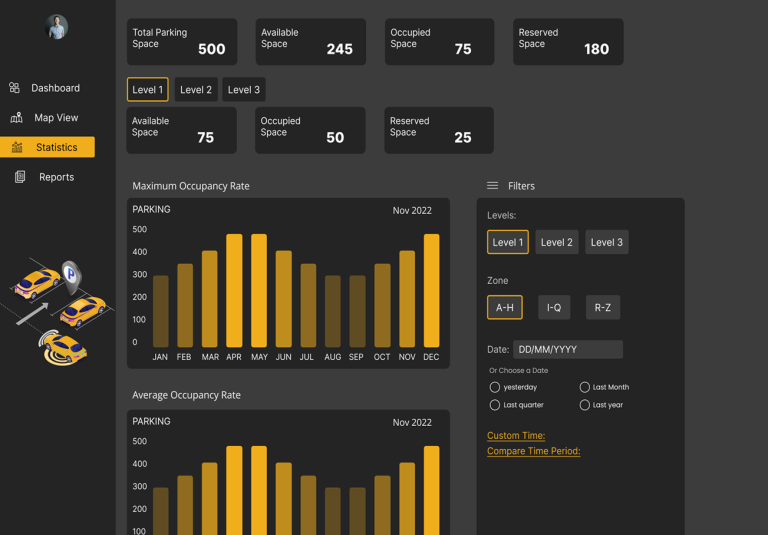Image resolution: width=768 pixels, height=535 pixels.
Task: Click the Reserved Space 180 card
Action: point(568,42)
